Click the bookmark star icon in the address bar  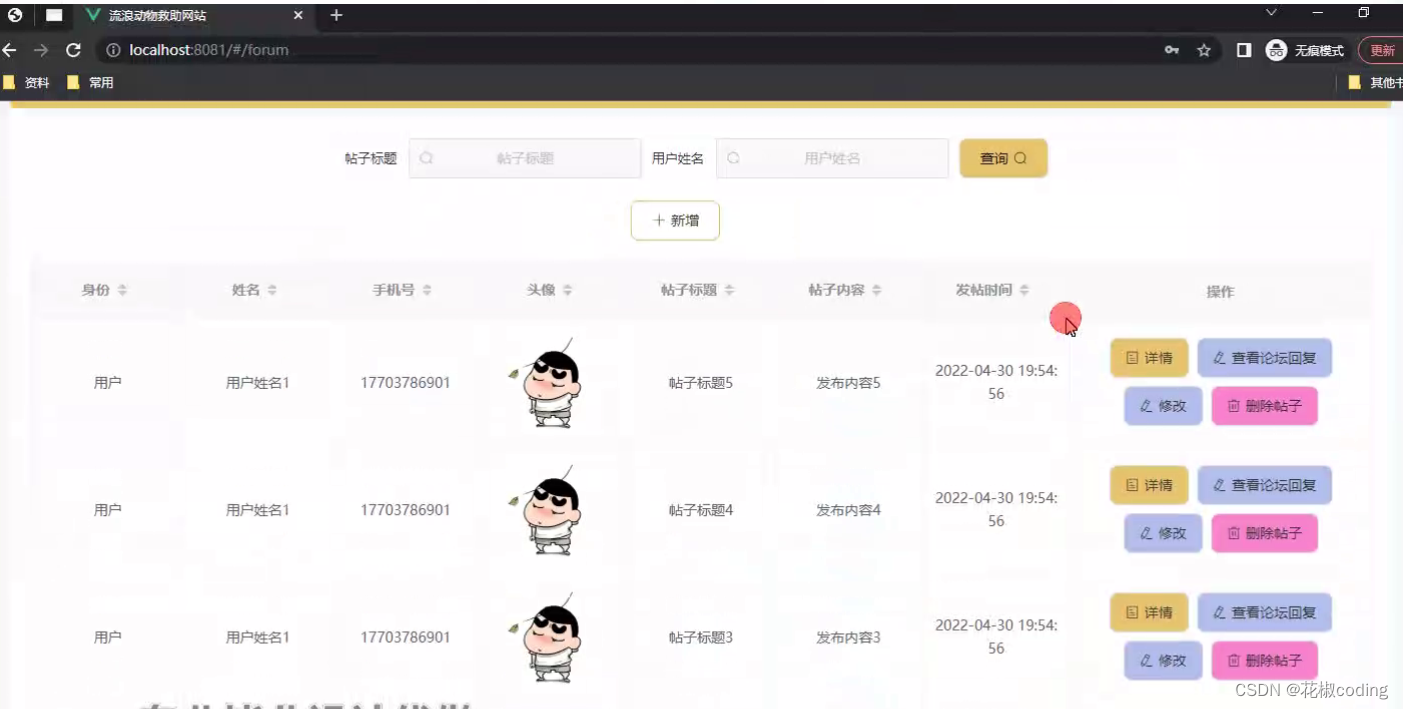point(1204,49)
